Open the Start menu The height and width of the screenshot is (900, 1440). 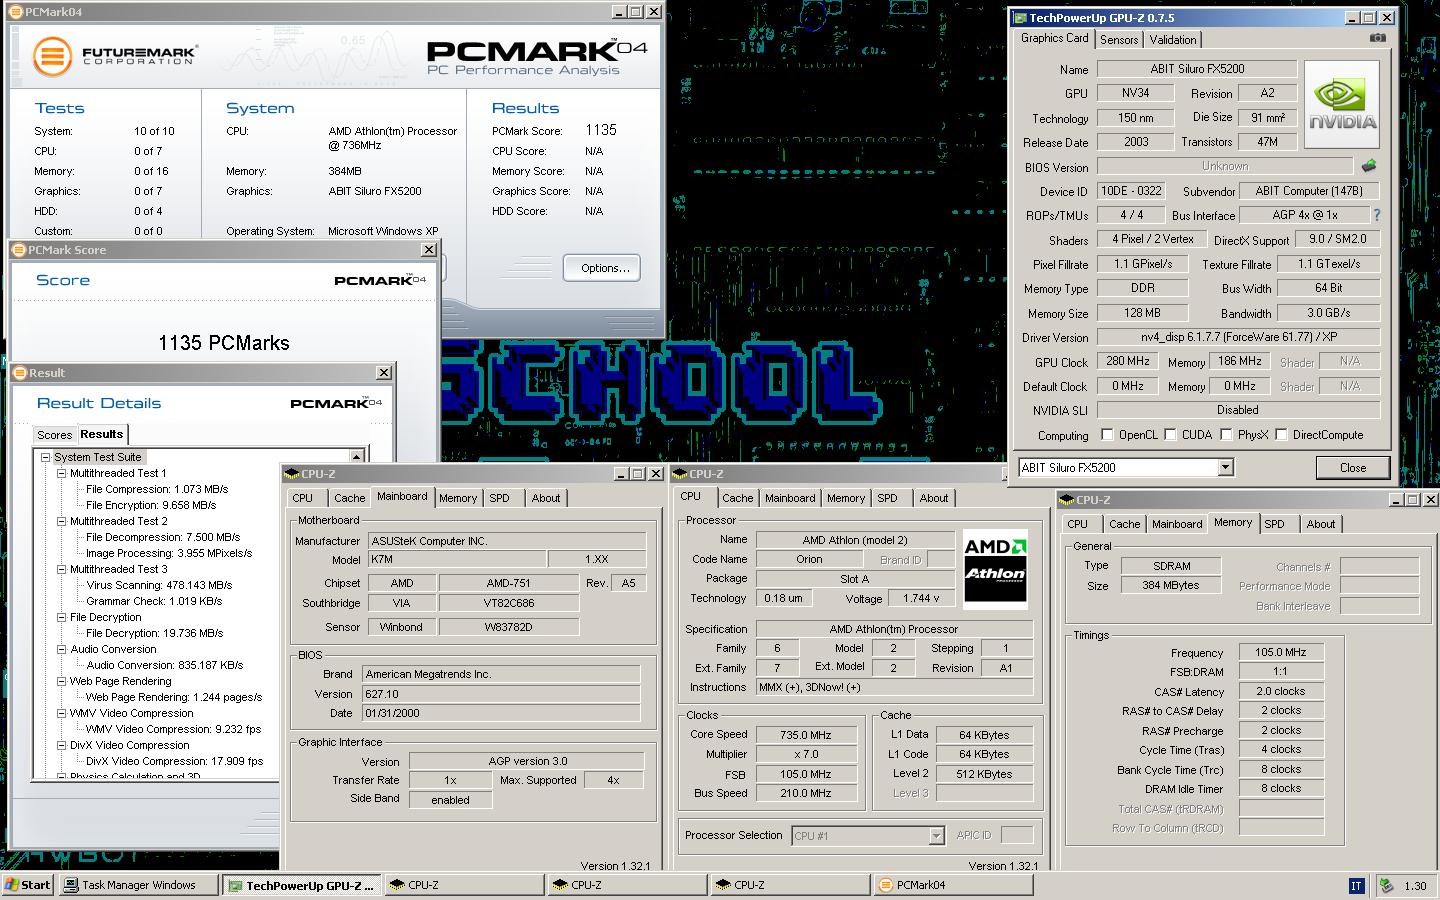click(x=28, y=885)
